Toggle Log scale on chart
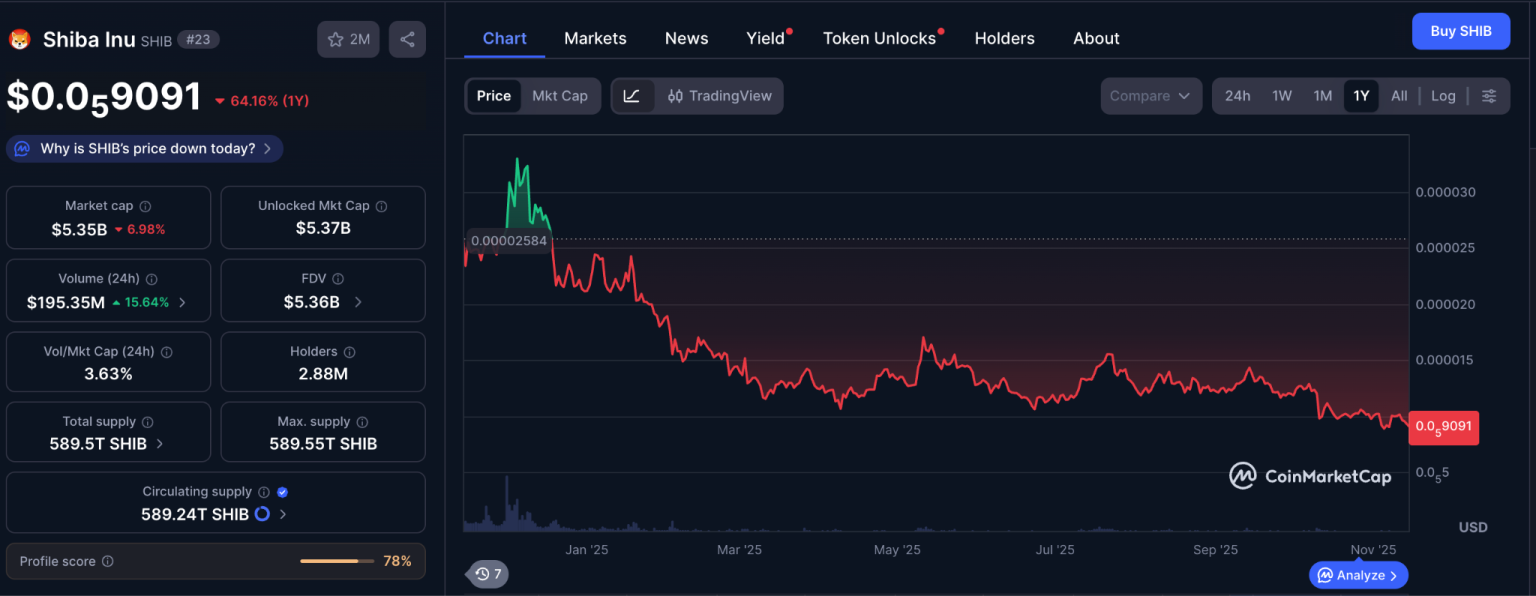This screenshot has width=1536, height=596. pos(1443,96)
